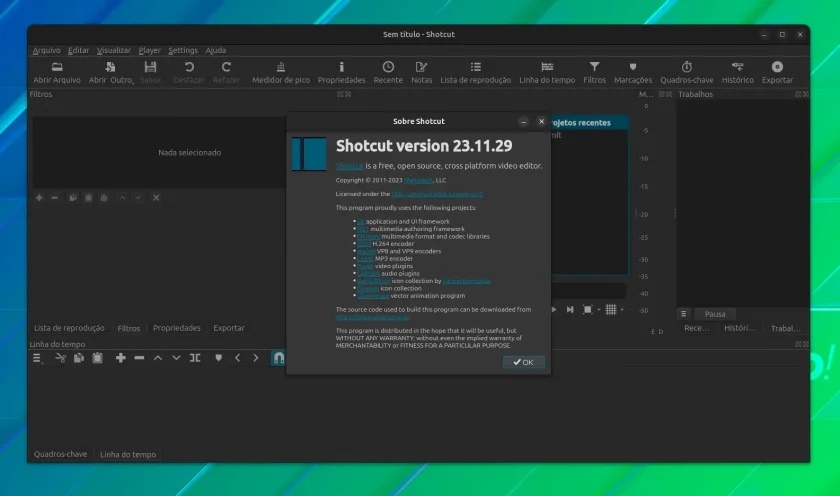Minimize the Sobre Shotcut dialog
This screenshot has height=496, width=840.
coord(523,122)
